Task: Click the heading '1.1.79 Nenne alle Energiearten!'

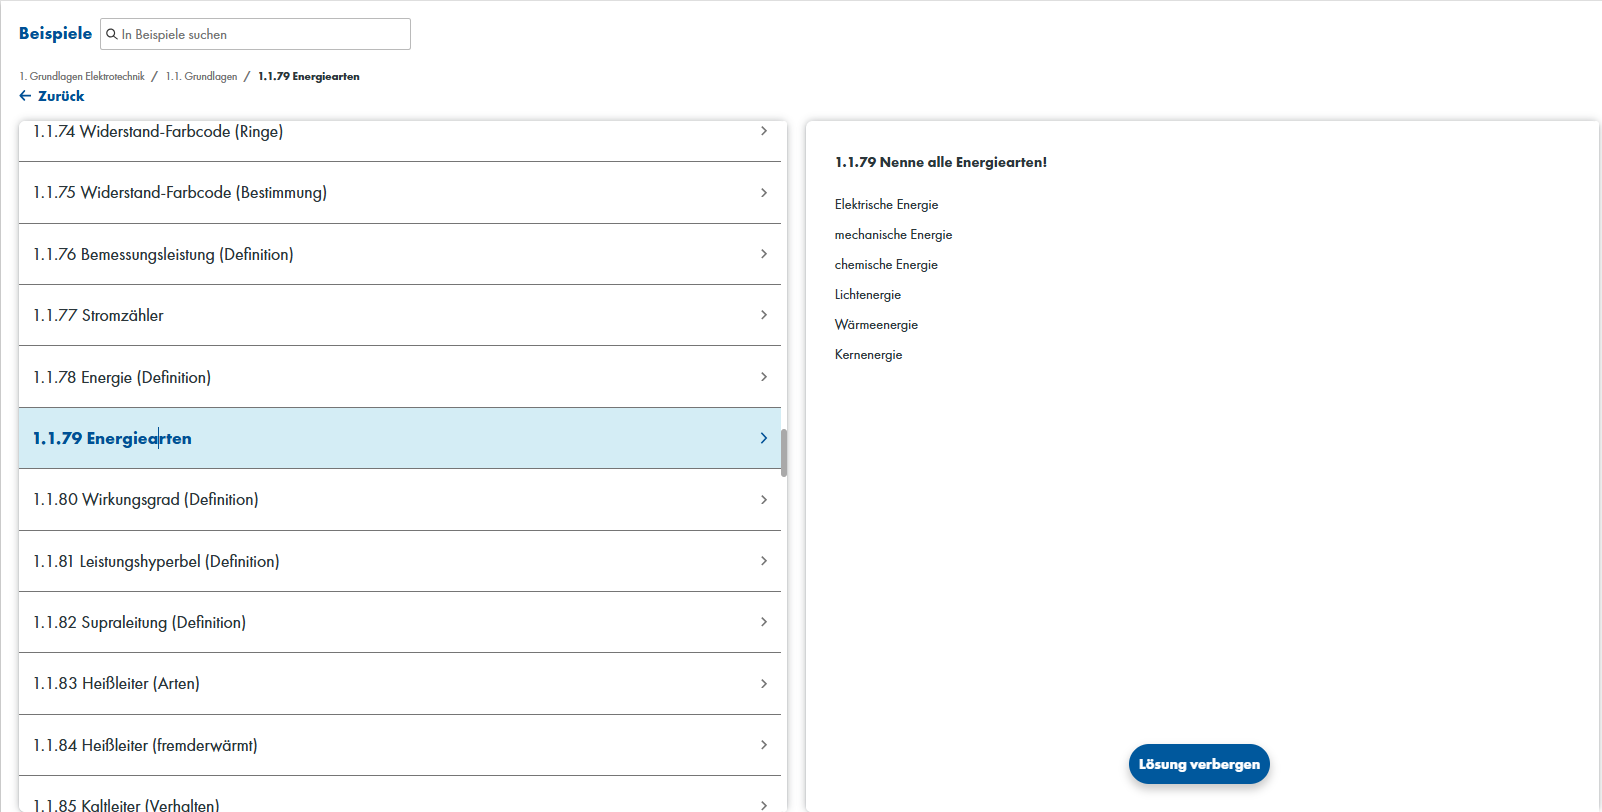Action: 941,162
